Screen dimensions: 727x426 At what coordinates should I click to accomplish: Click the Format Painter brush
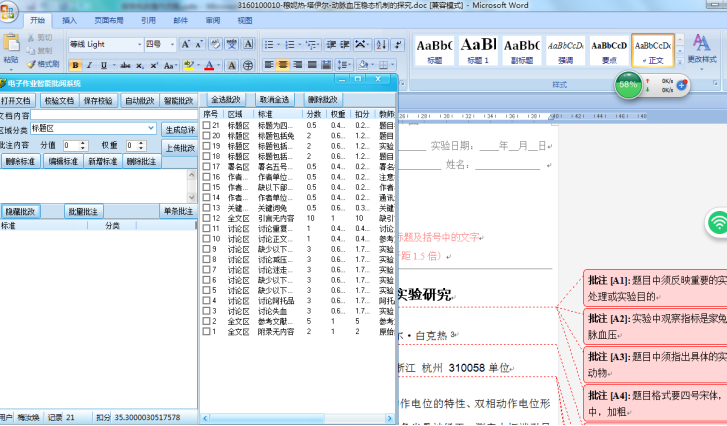click(x=32, y=64)
